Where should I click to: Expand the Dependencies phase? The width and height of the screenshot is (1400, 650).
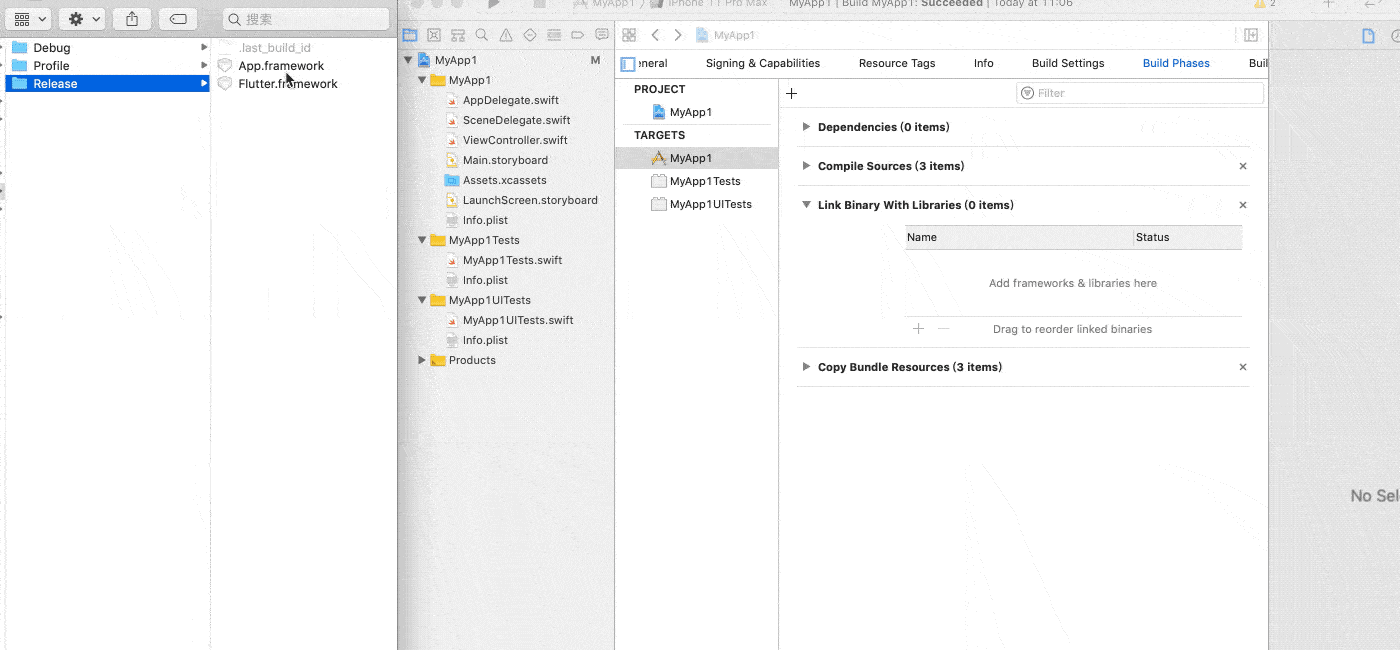coord(807,127)
